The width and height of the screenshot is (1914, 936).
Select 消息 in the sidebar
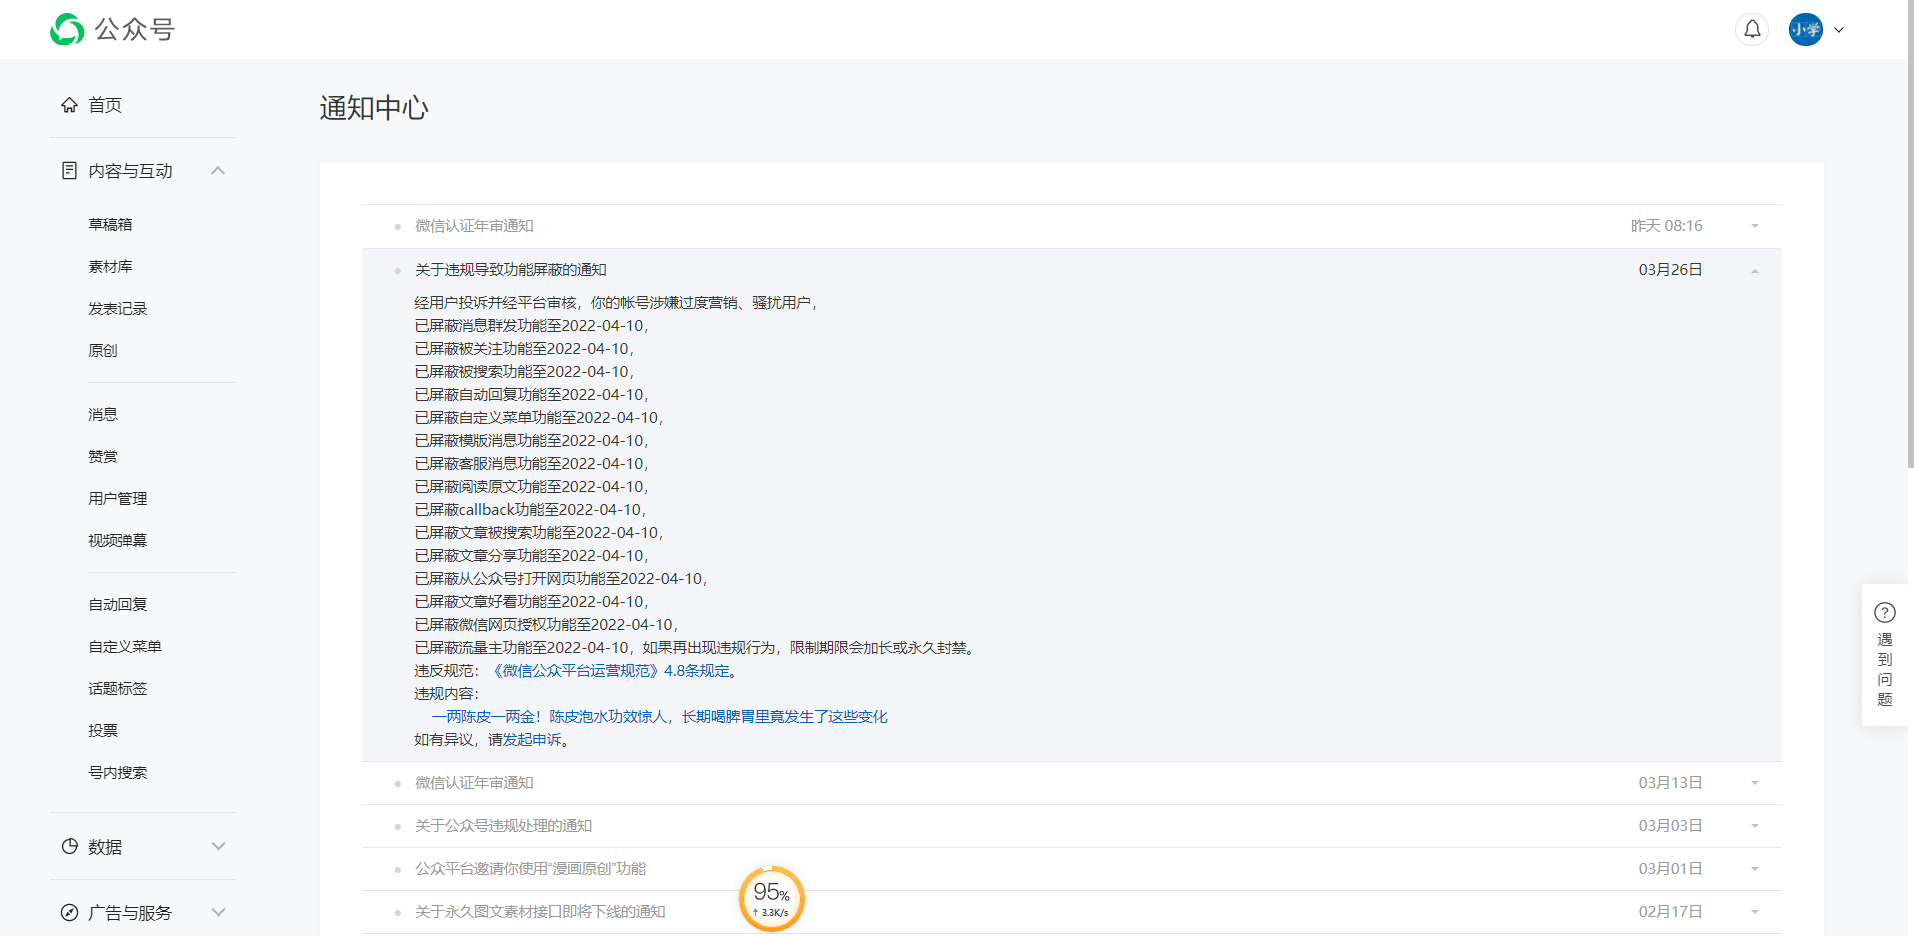coord(103,414)
